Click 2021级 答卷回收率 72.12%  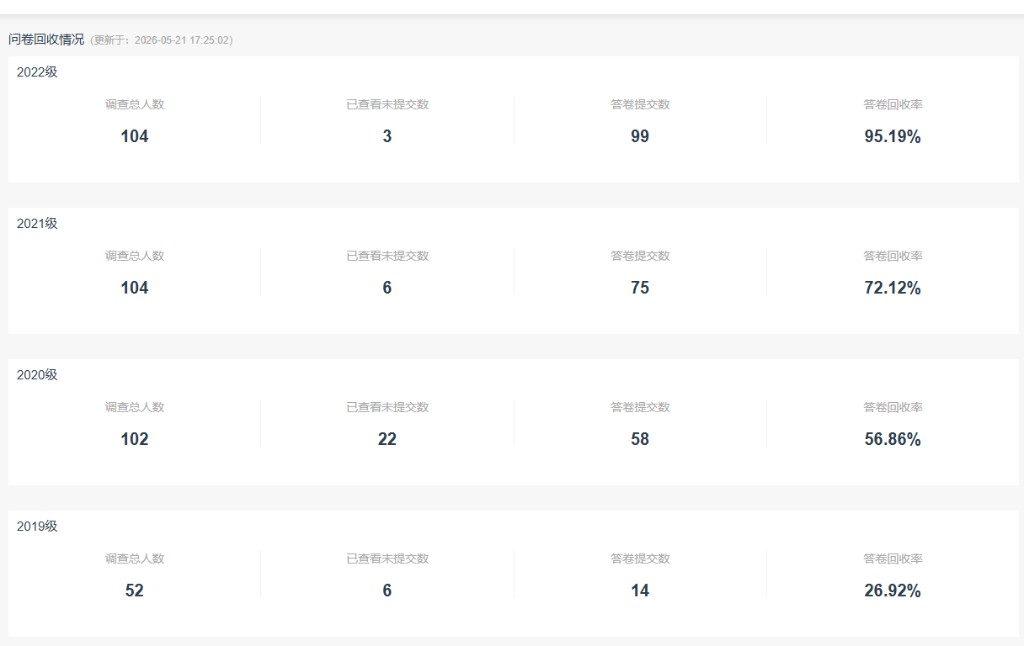[893, 287]
